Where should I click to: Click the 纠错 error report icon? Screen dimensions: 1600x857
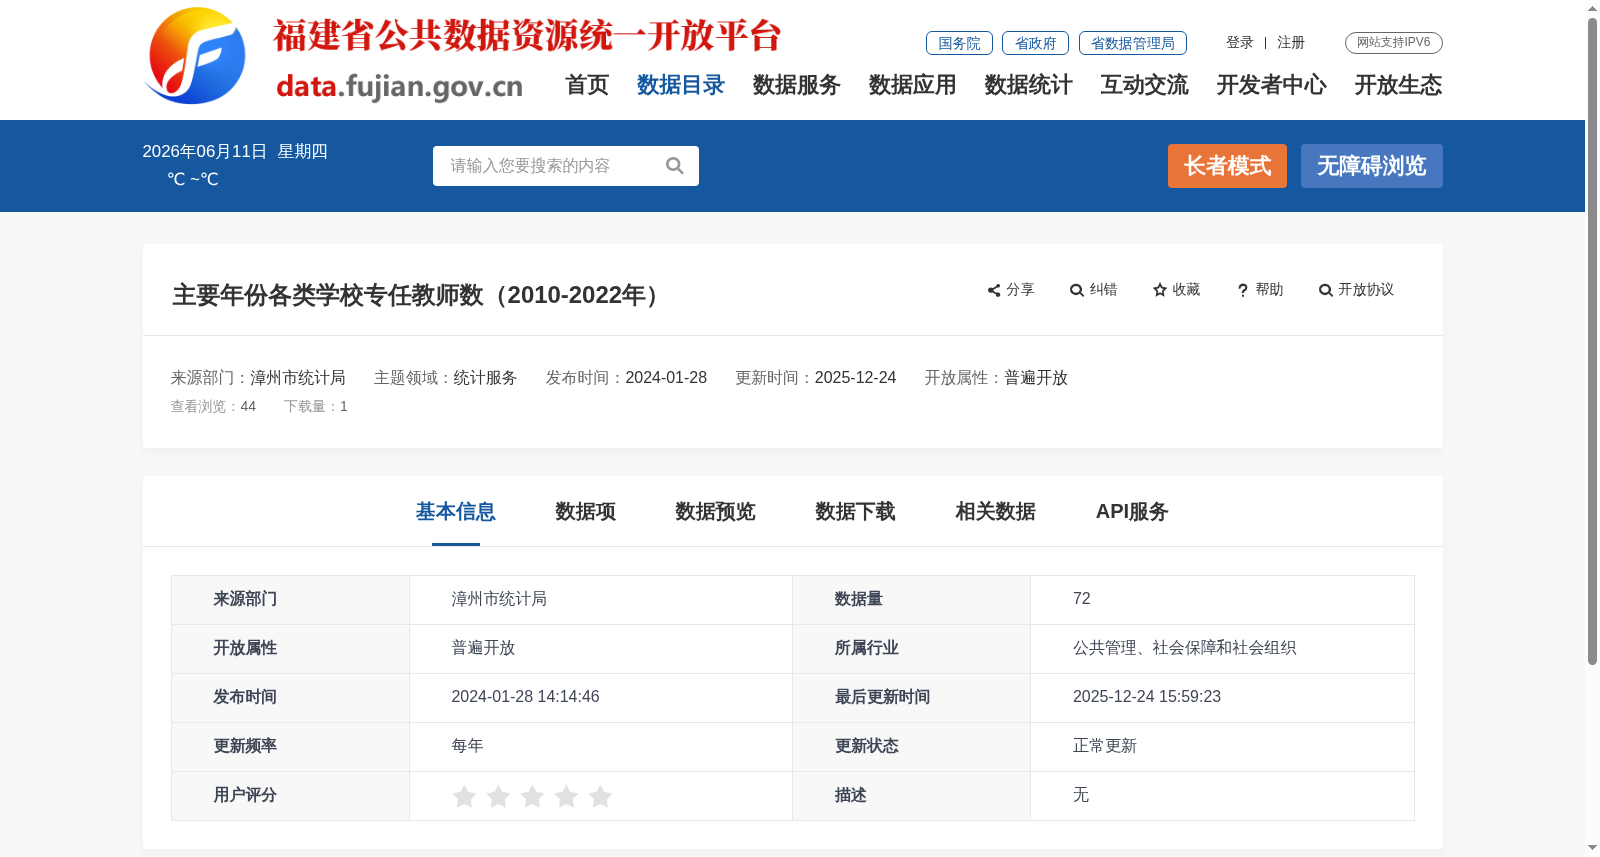(1077, 290)
